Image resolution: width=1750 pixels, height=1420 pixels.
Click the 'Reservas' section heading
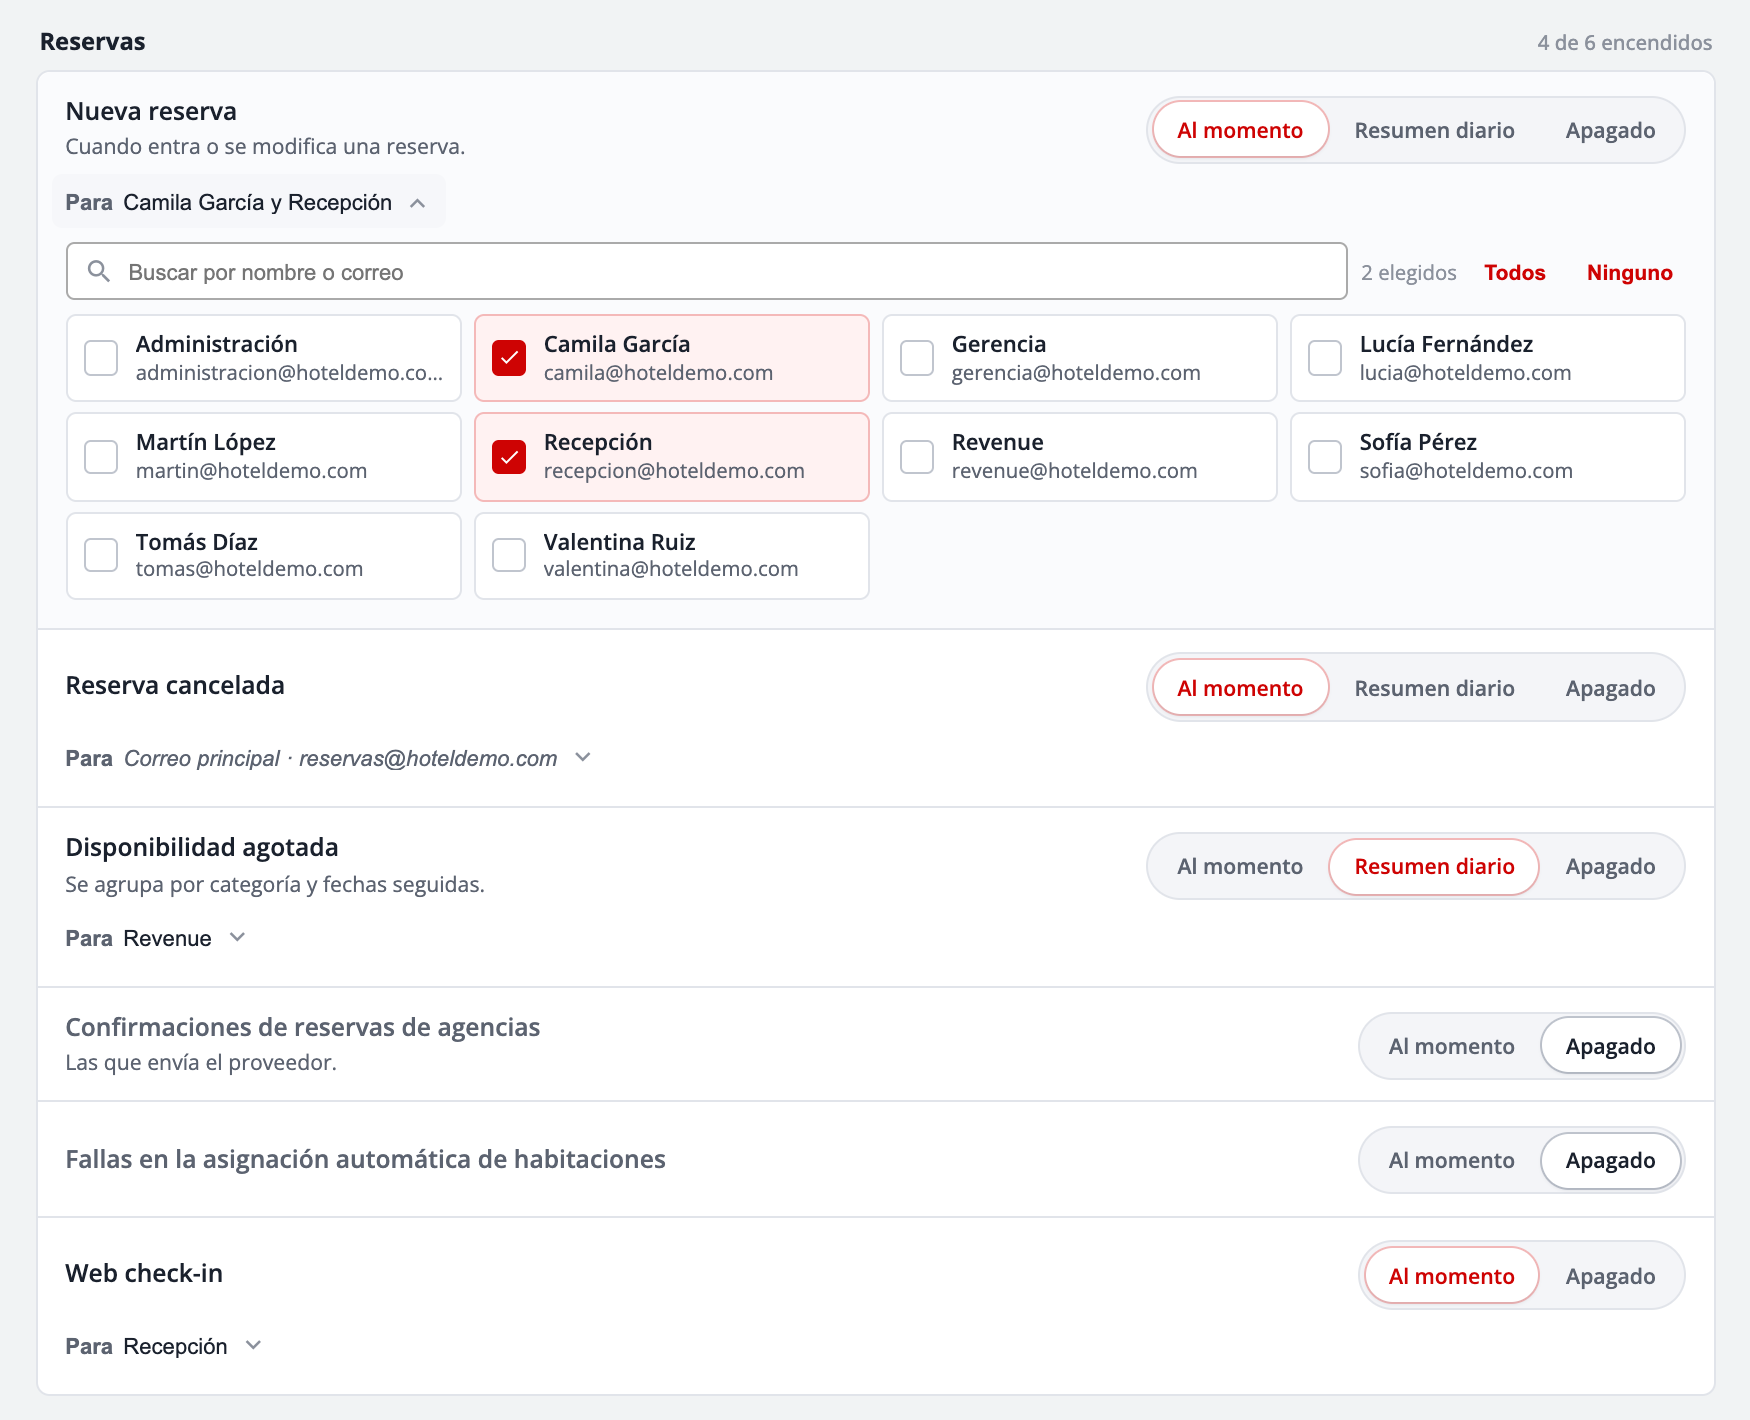point(93,42)
